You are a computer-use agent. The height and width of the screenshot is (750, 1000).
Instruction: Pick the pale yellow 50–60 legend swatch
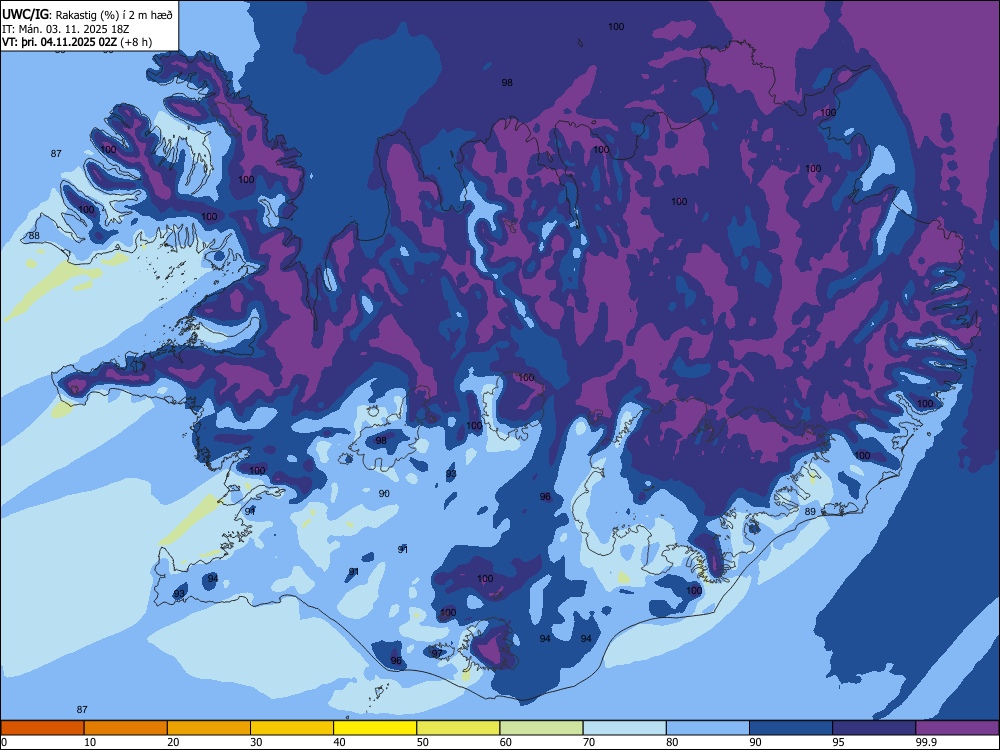click(459, 728)
